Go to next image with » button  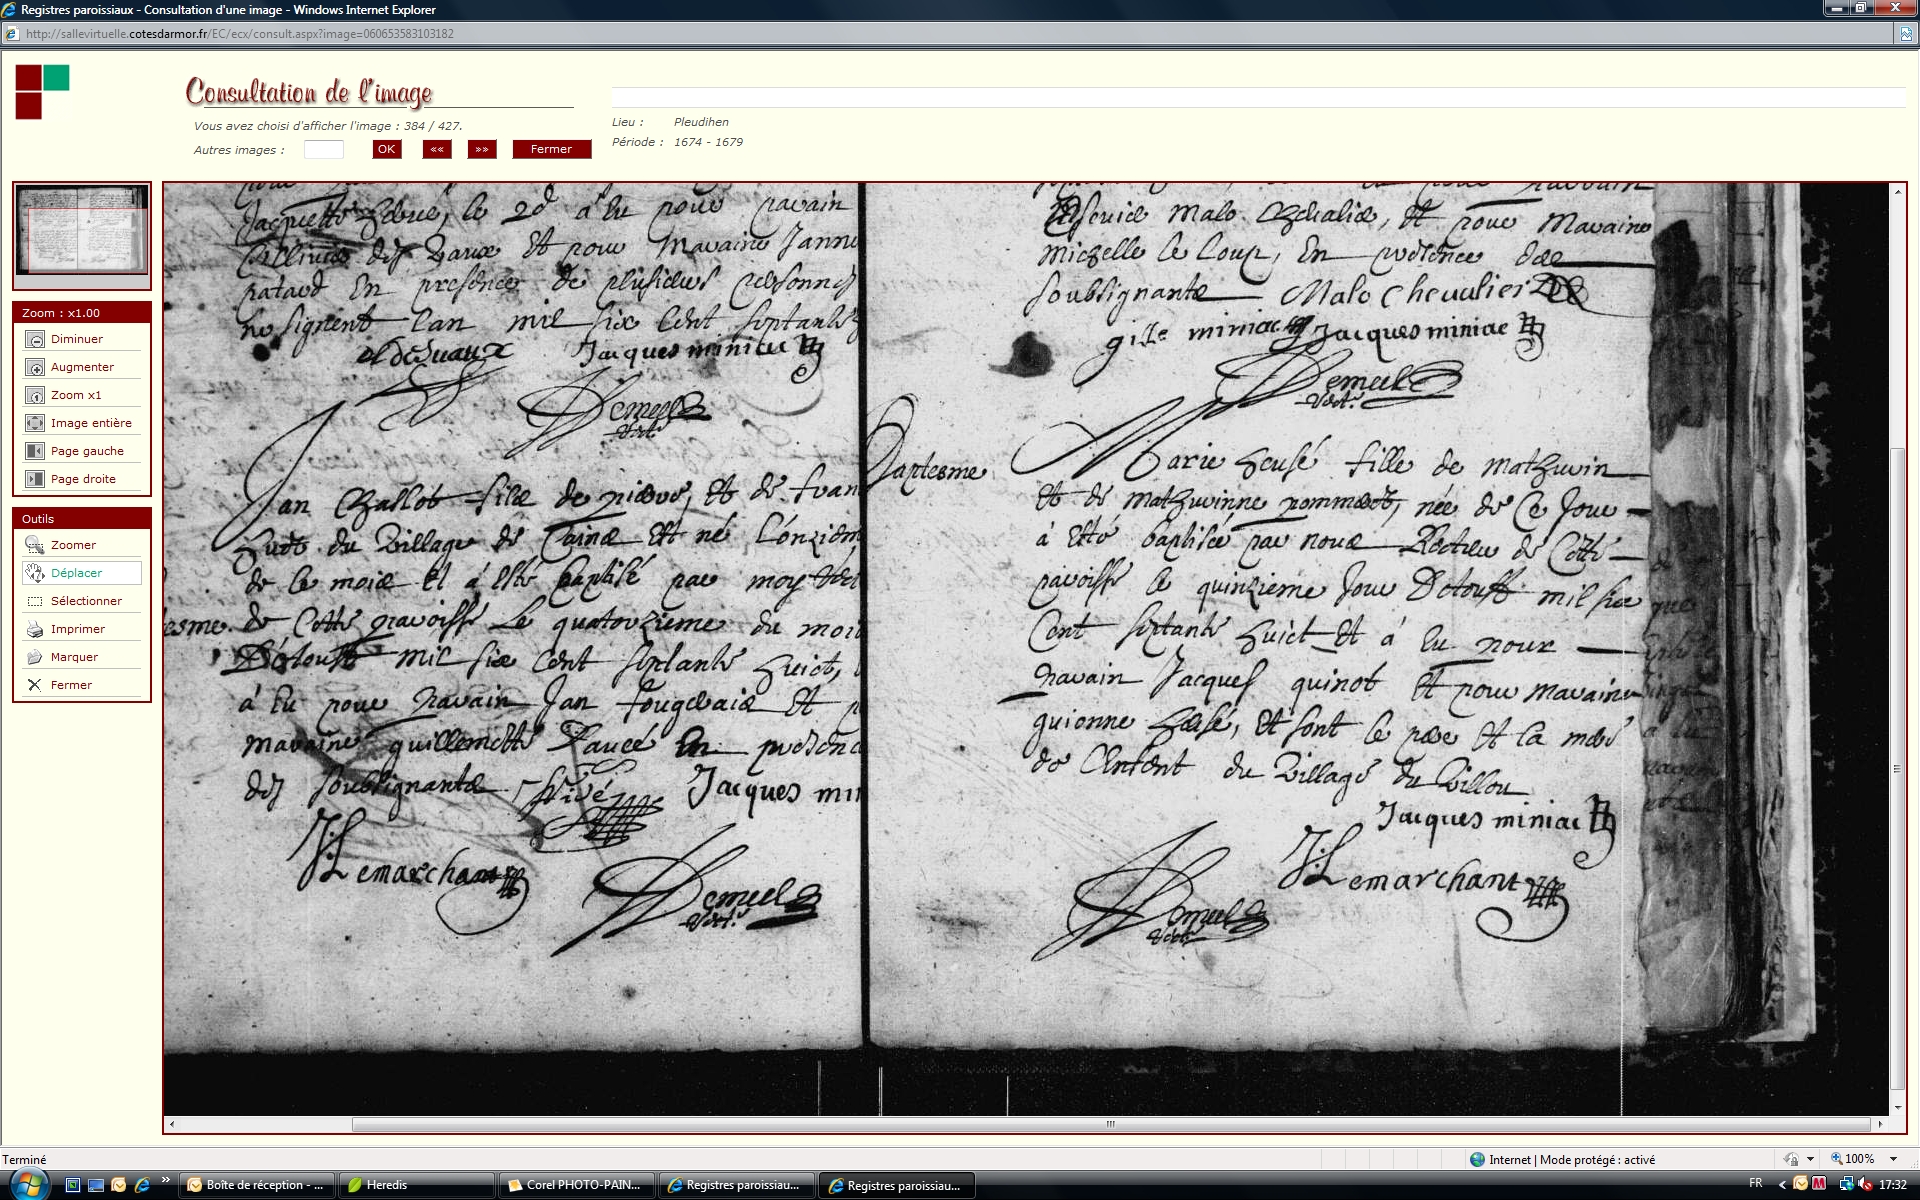[x=482, y=149]
